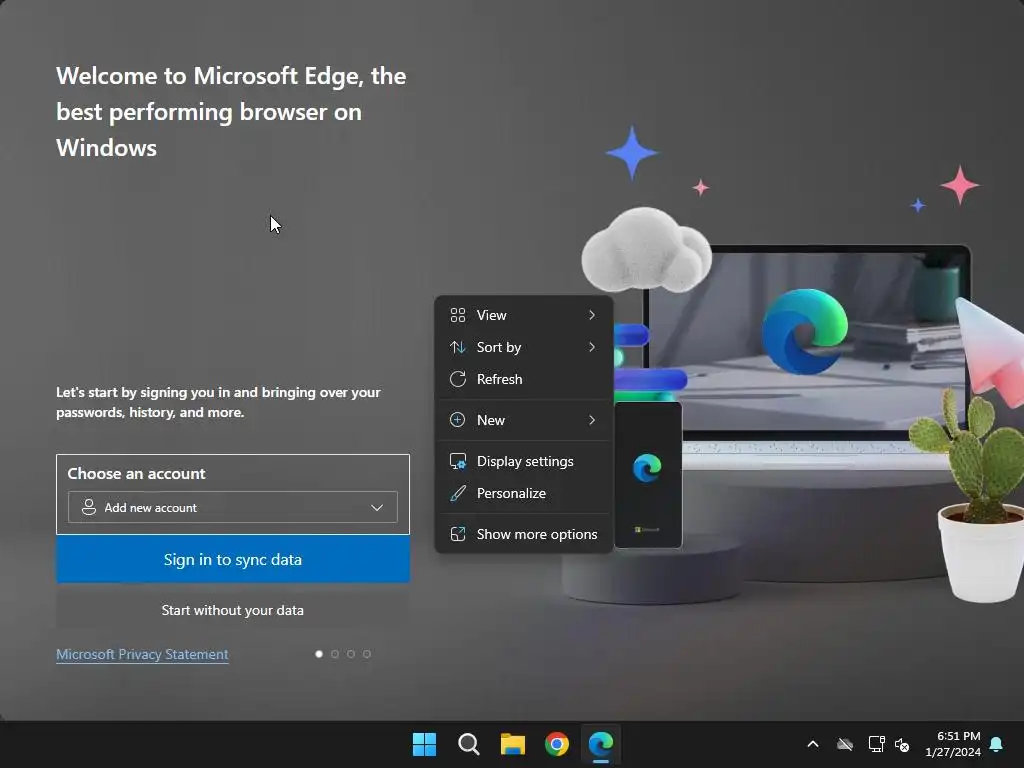
Task: Expand the New submenu arrow
Action: 592,420
